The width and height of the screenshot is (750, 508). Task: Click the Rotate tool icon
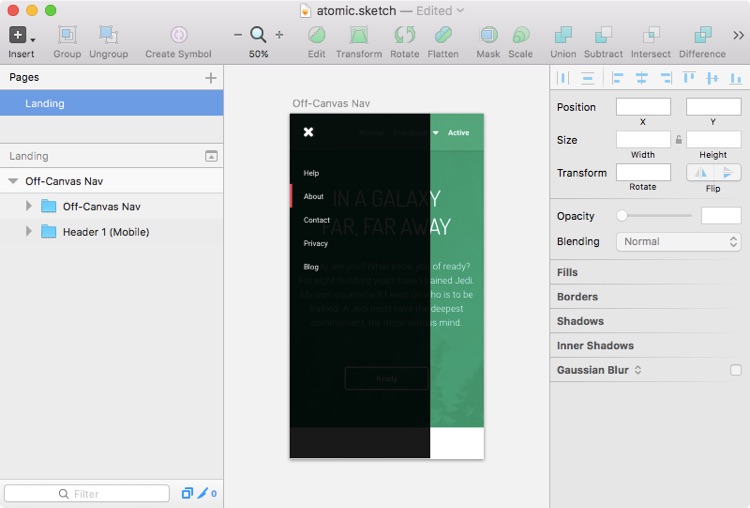tap(404, 35)
